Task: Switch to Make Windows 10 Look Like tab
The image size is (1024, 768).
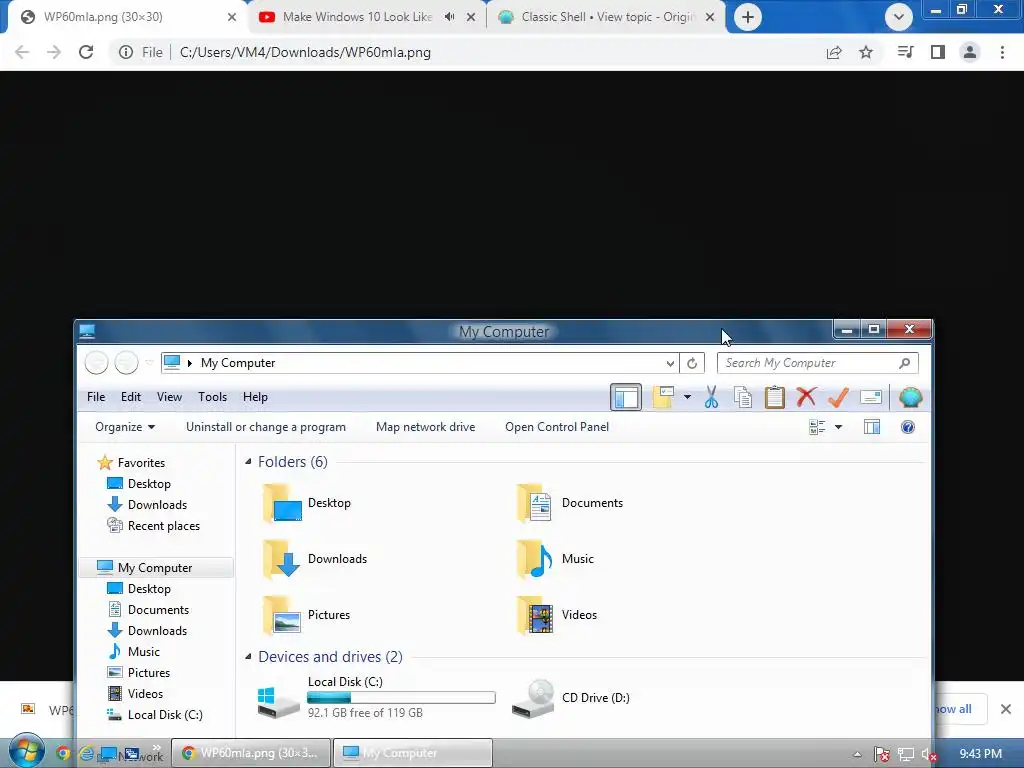Action: (356, 17)
